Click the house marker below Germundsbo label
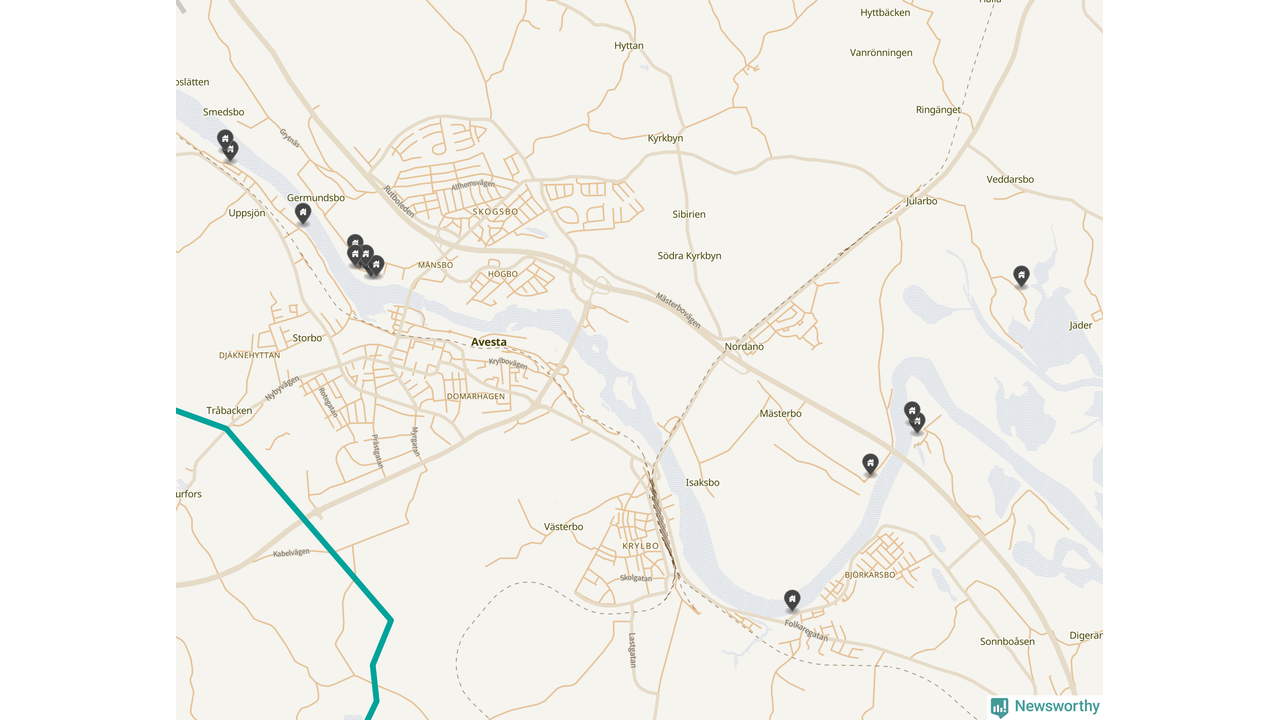 point(303,212)
